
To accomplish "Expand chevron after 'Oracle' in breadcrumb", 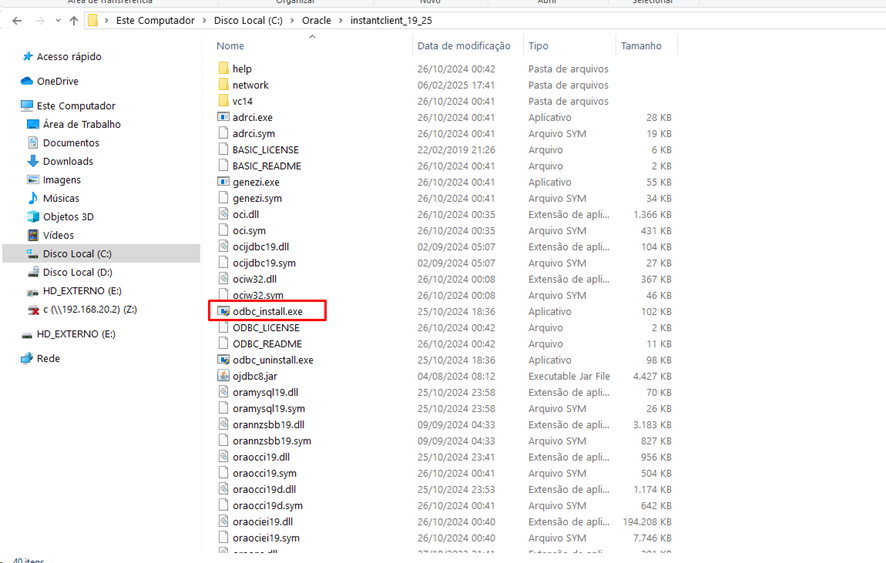I will [341, 21].
